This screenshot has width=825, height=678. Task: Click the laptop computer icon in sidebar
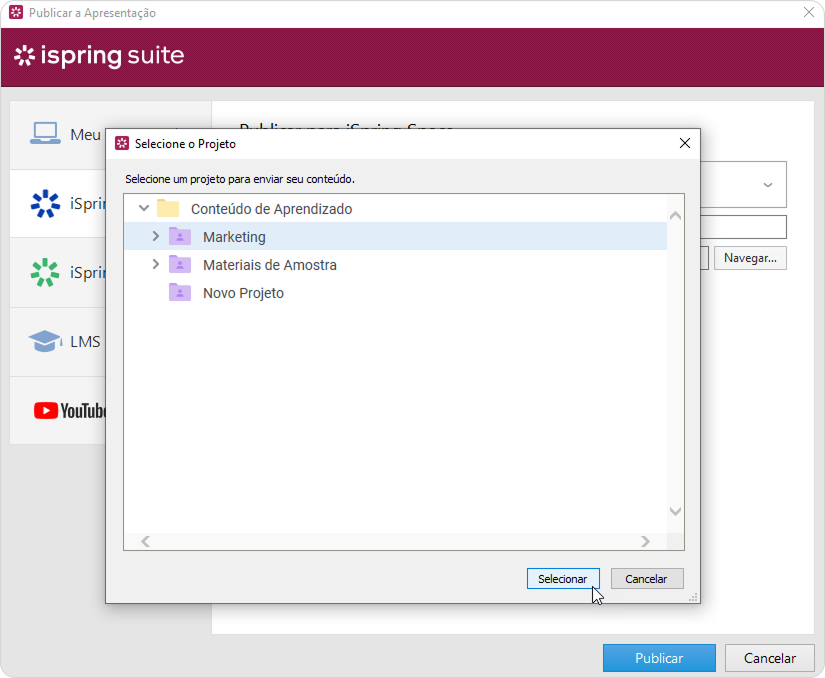(45, 134)
